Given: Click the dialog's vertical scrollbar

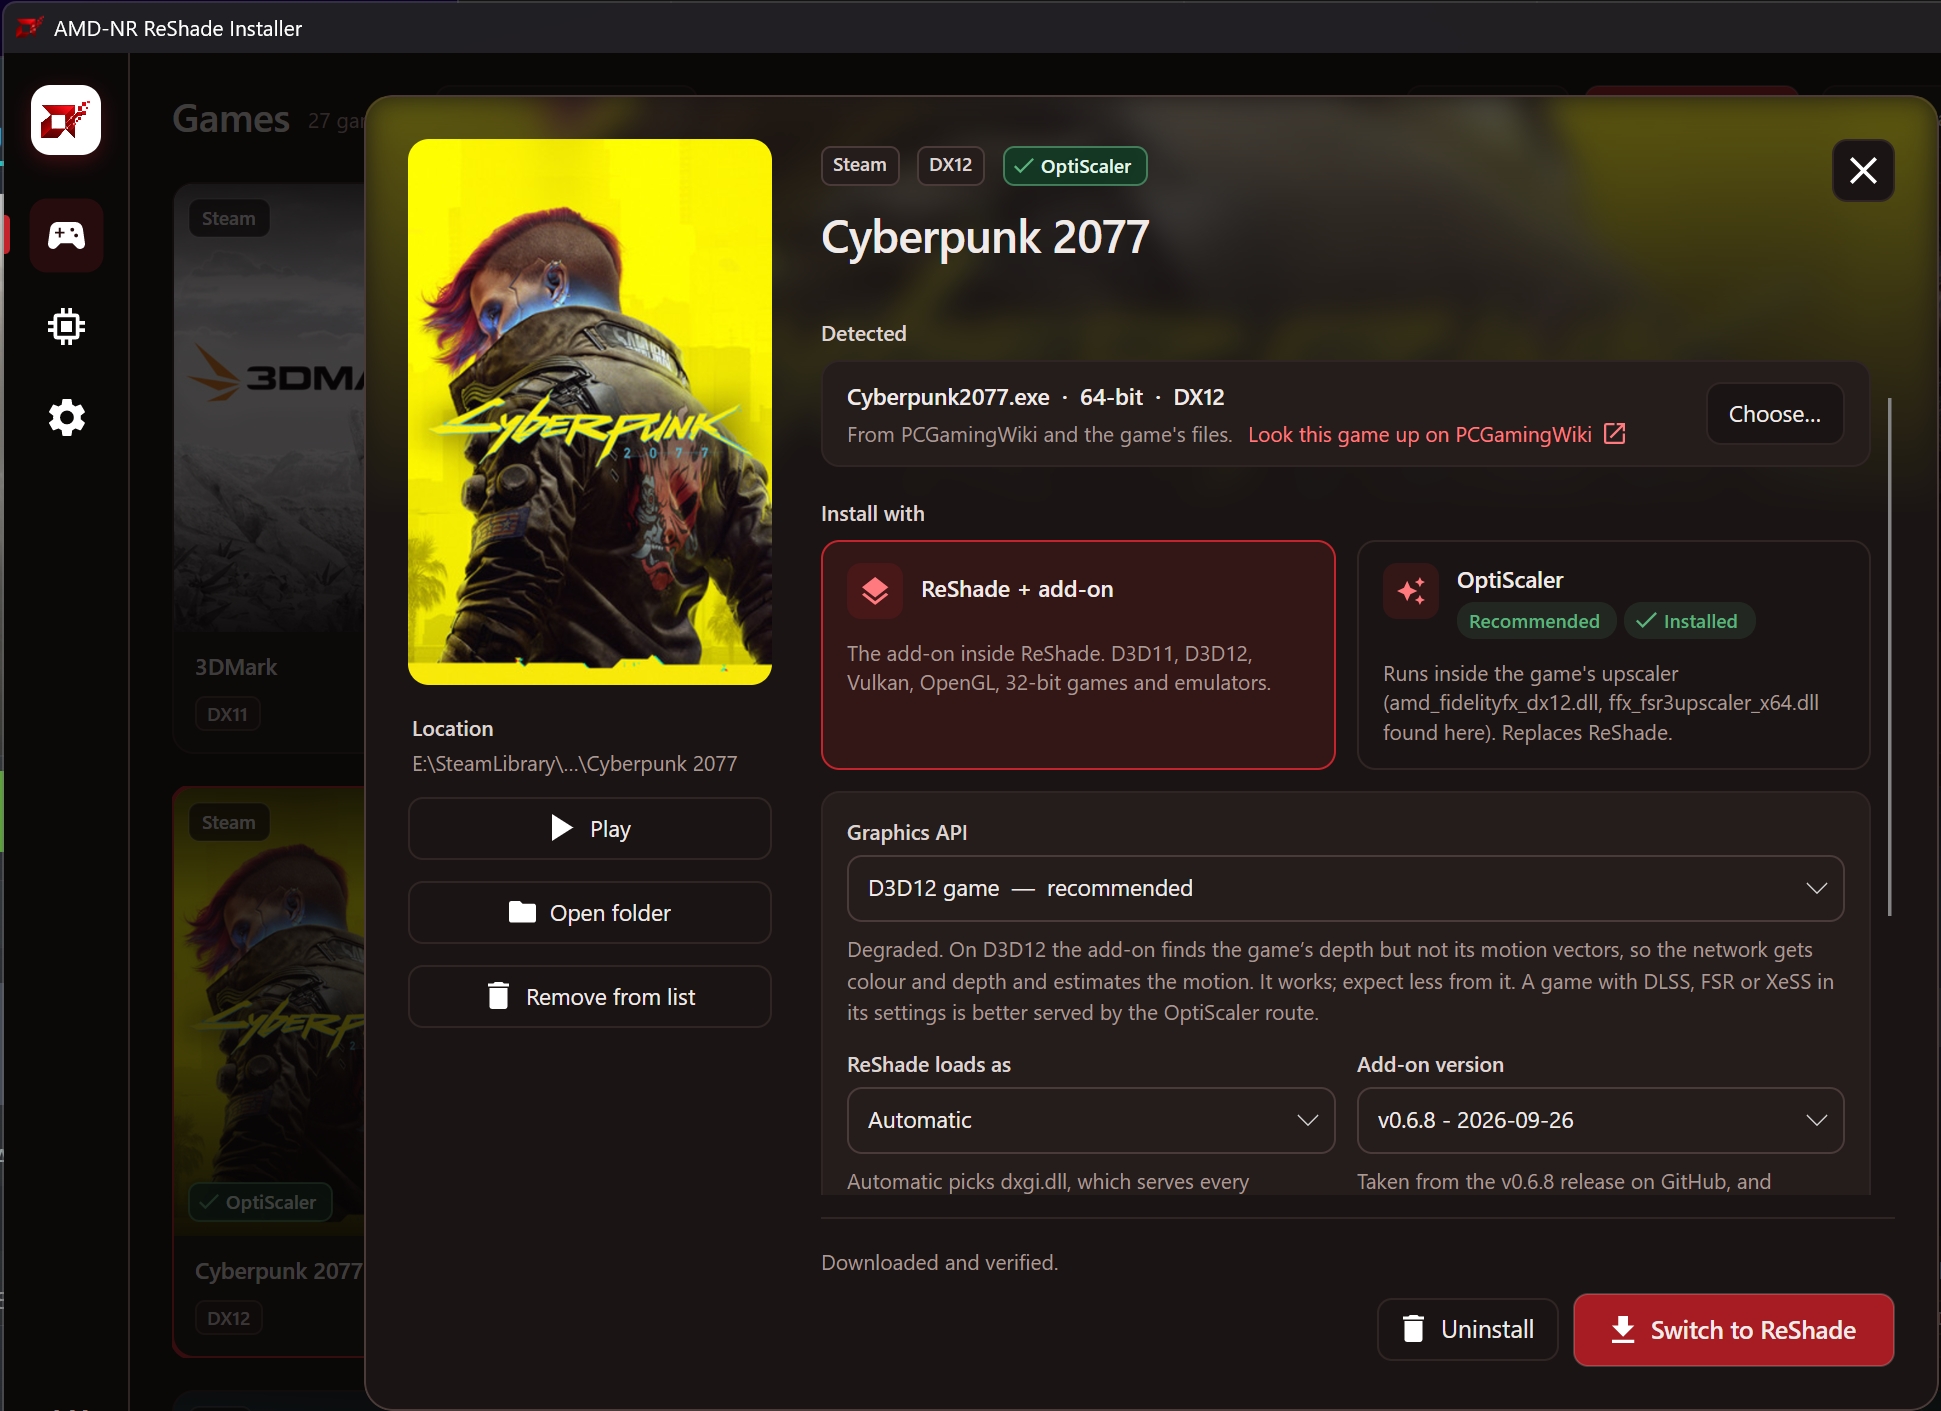Looking at the screenshot, I should [x=1889, y=656].
